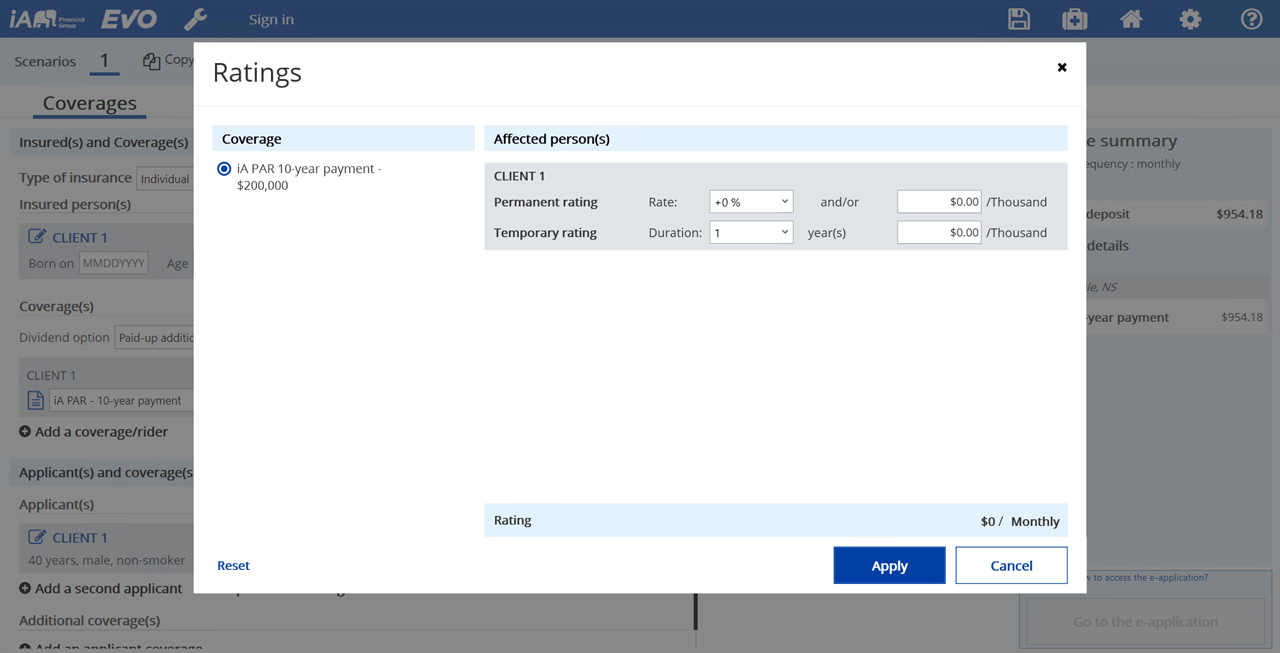This screenshot has width=1280, height=653.
Task: Open the permanent rating Rate dropdown
Action: pyautogui.click(x=750, y=202)
